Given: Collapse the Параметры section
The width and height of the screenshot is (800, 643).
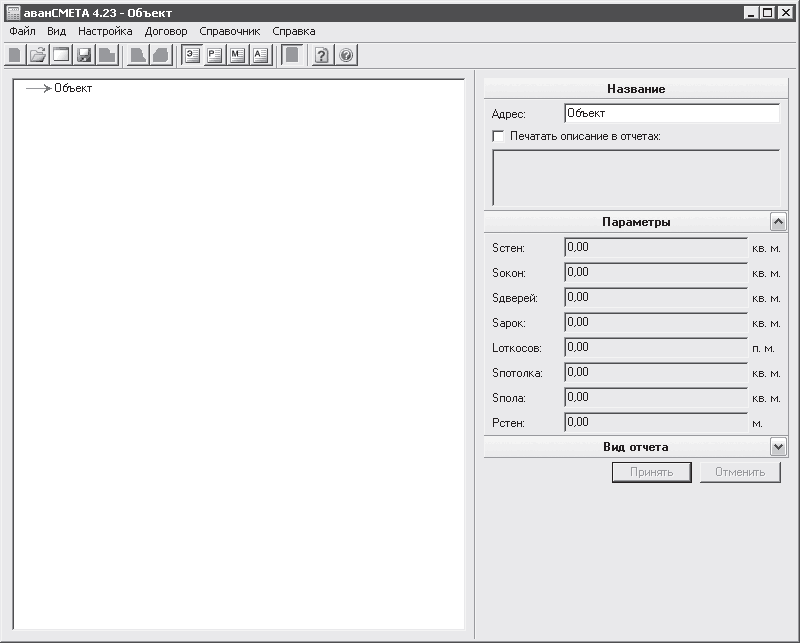Looking at the screenshot, I should 778,222.
